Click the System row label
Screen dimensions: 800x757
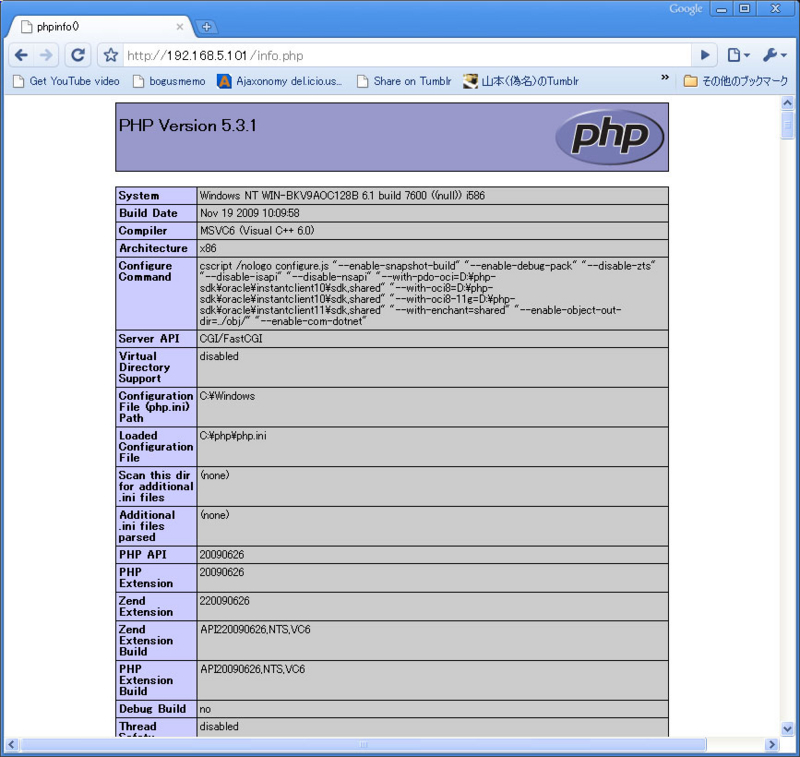tap(139, 195)
